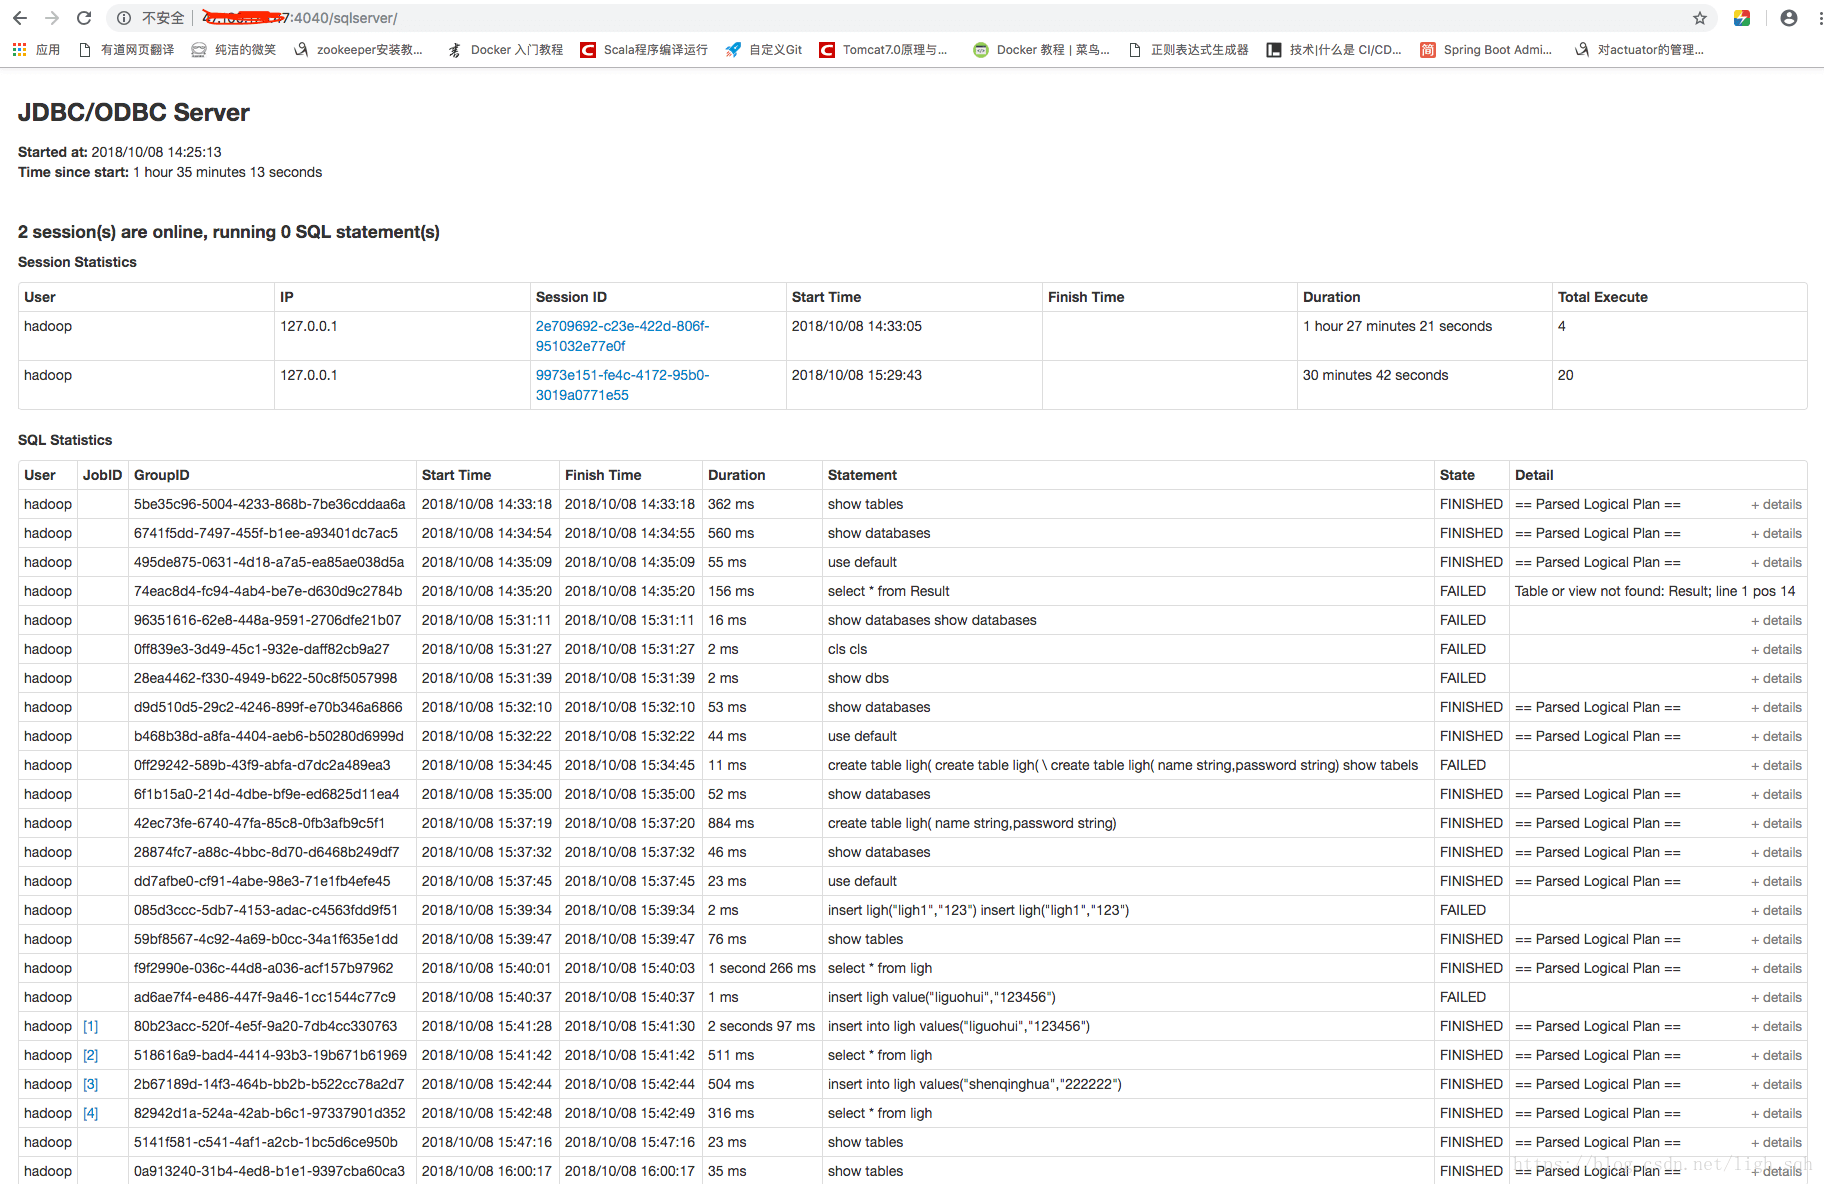1824x1184 pixels.
Task: Expand details for create table ligh 15:37:19 row
Action: coord(1776,824)
